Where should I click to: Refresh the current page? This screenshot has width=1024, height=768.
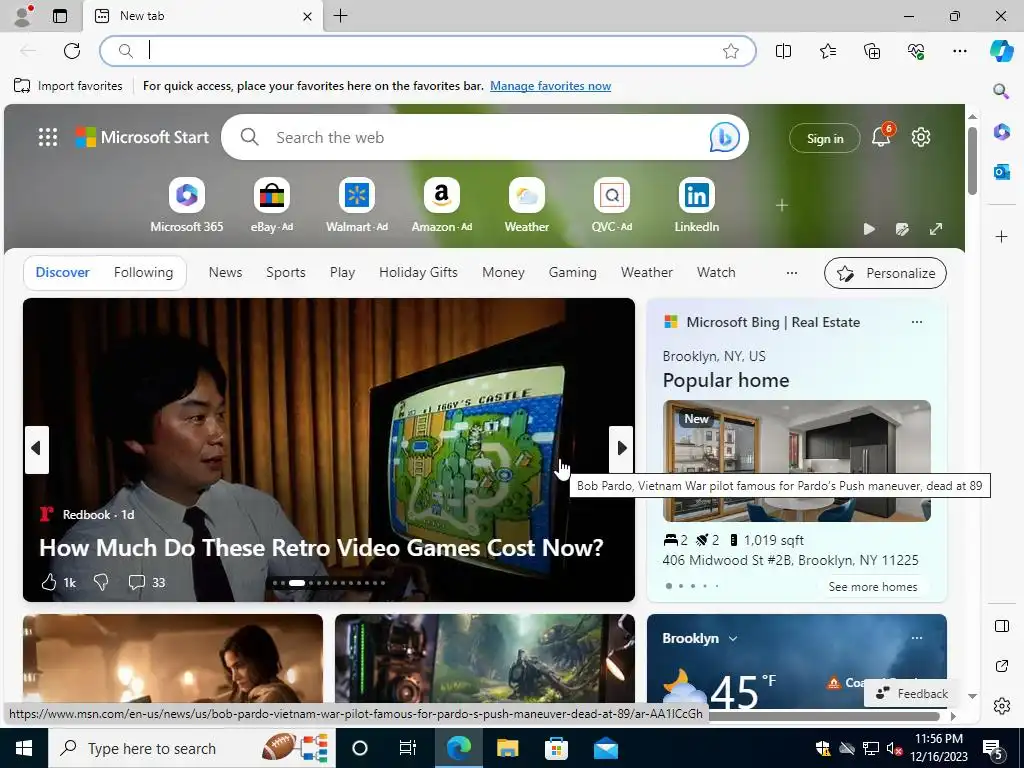tap(72, 51)
